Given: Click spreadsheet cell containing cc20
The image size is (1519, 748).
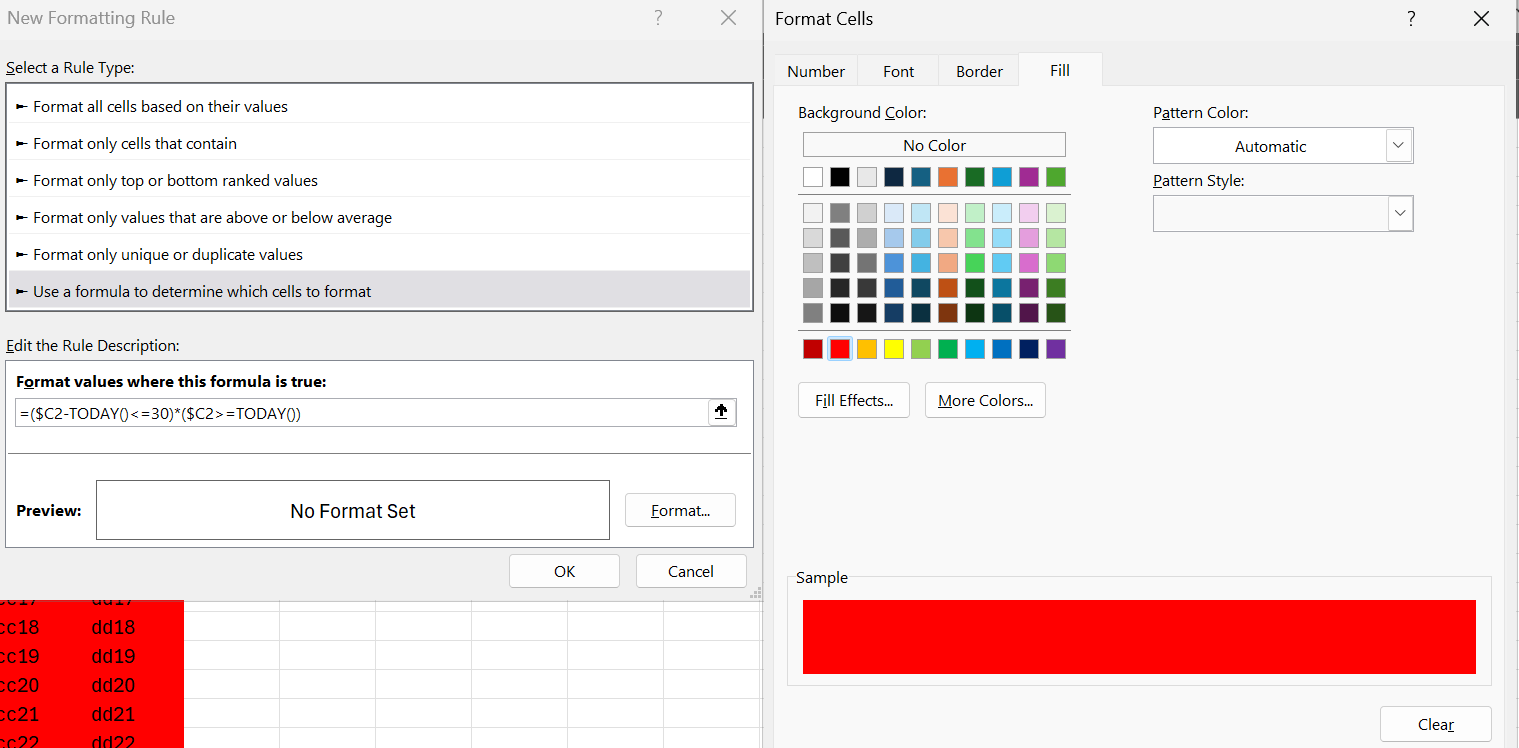Looking at the screenshot, I should click(x=42, y=685).
